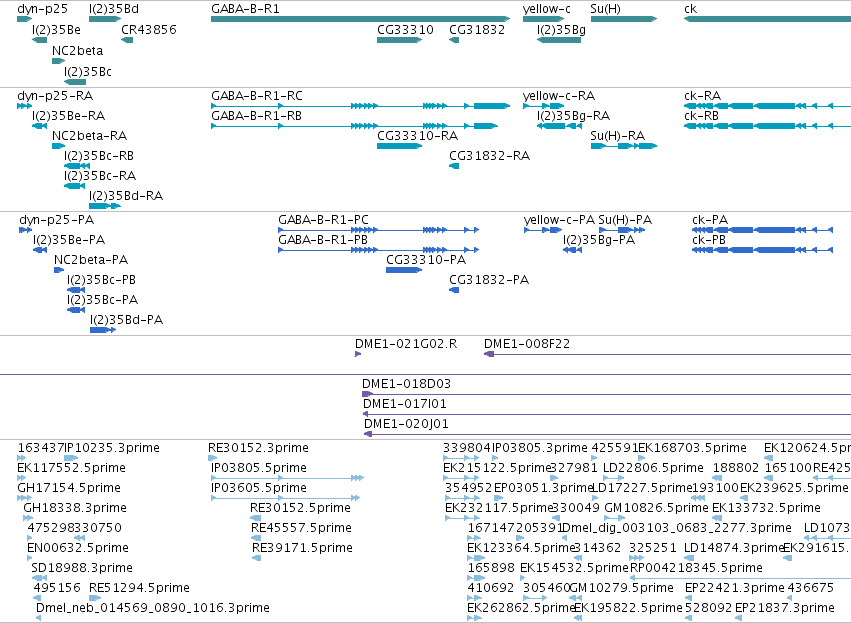
Task: Select the l(2)35Bc gene label
Action: click(88, 72)
